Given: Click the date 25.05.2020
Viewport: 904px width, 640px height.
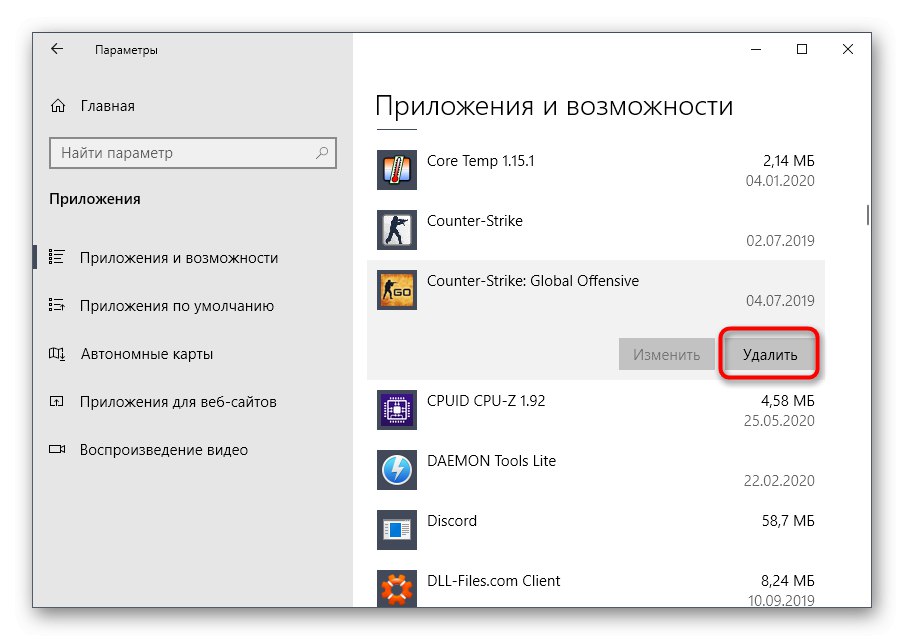Looking at the screenshot, I should coord(779,420).
